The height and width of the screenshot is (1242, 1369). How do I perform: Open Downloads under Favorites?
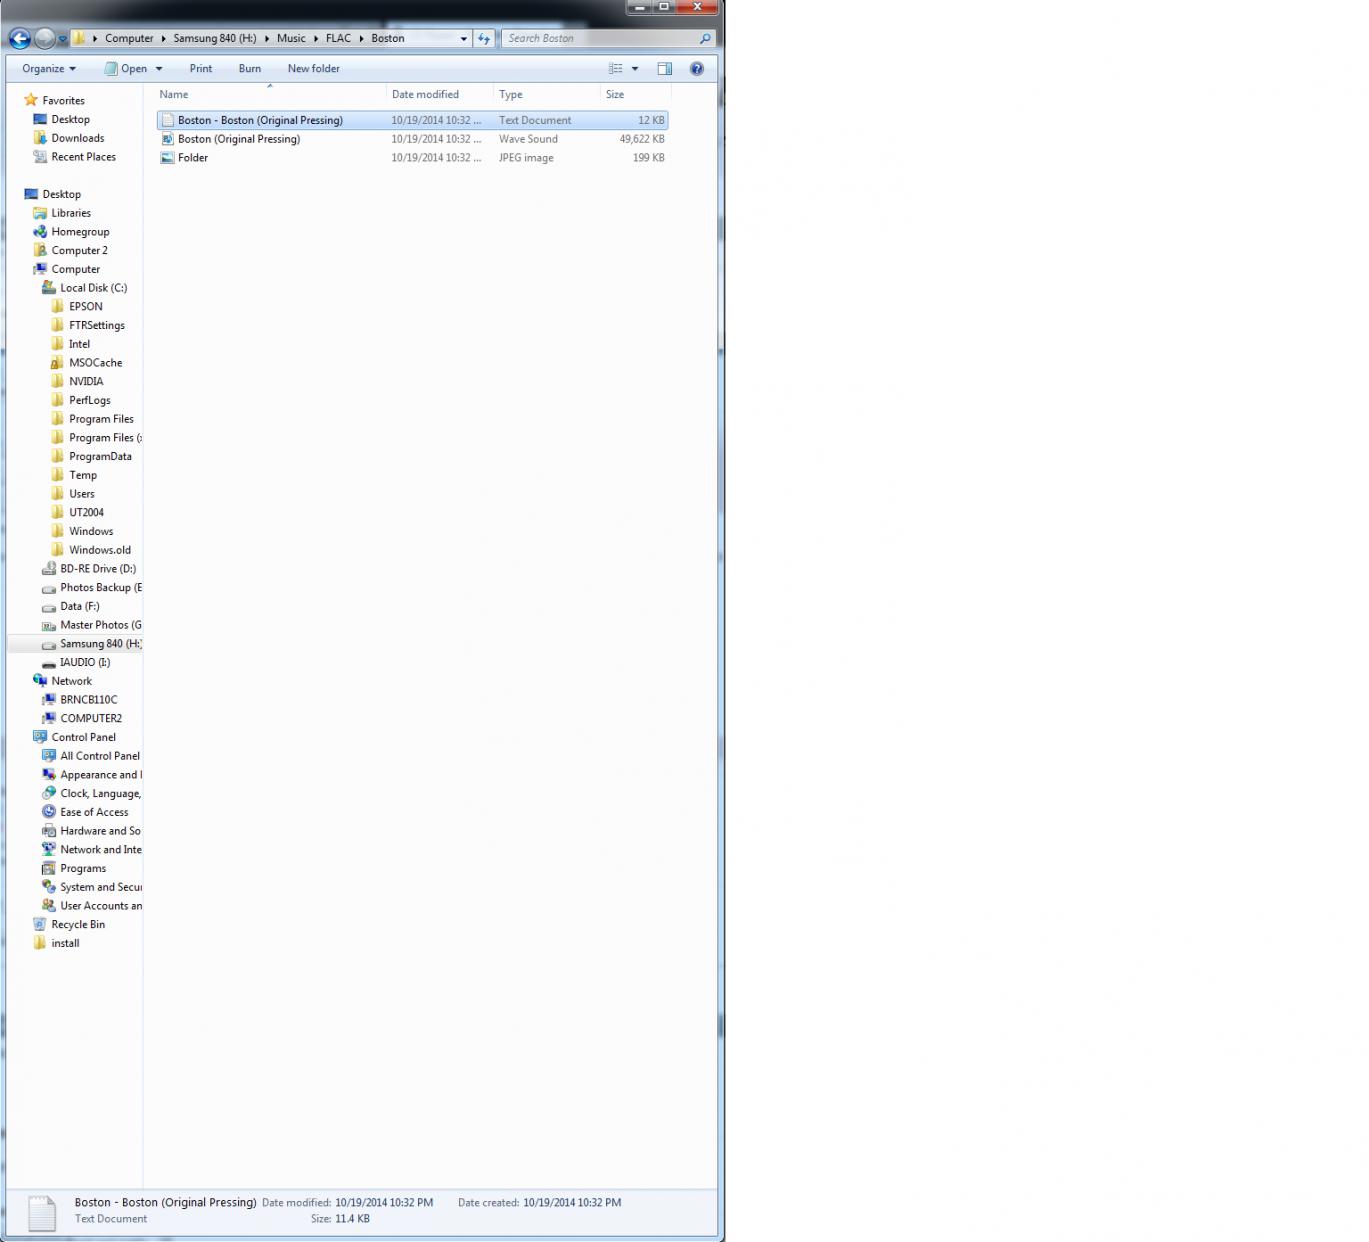(x=77, y=138)
